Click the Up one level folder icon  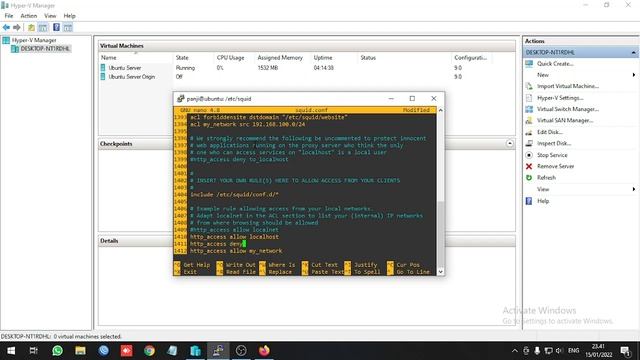[31, 27]
